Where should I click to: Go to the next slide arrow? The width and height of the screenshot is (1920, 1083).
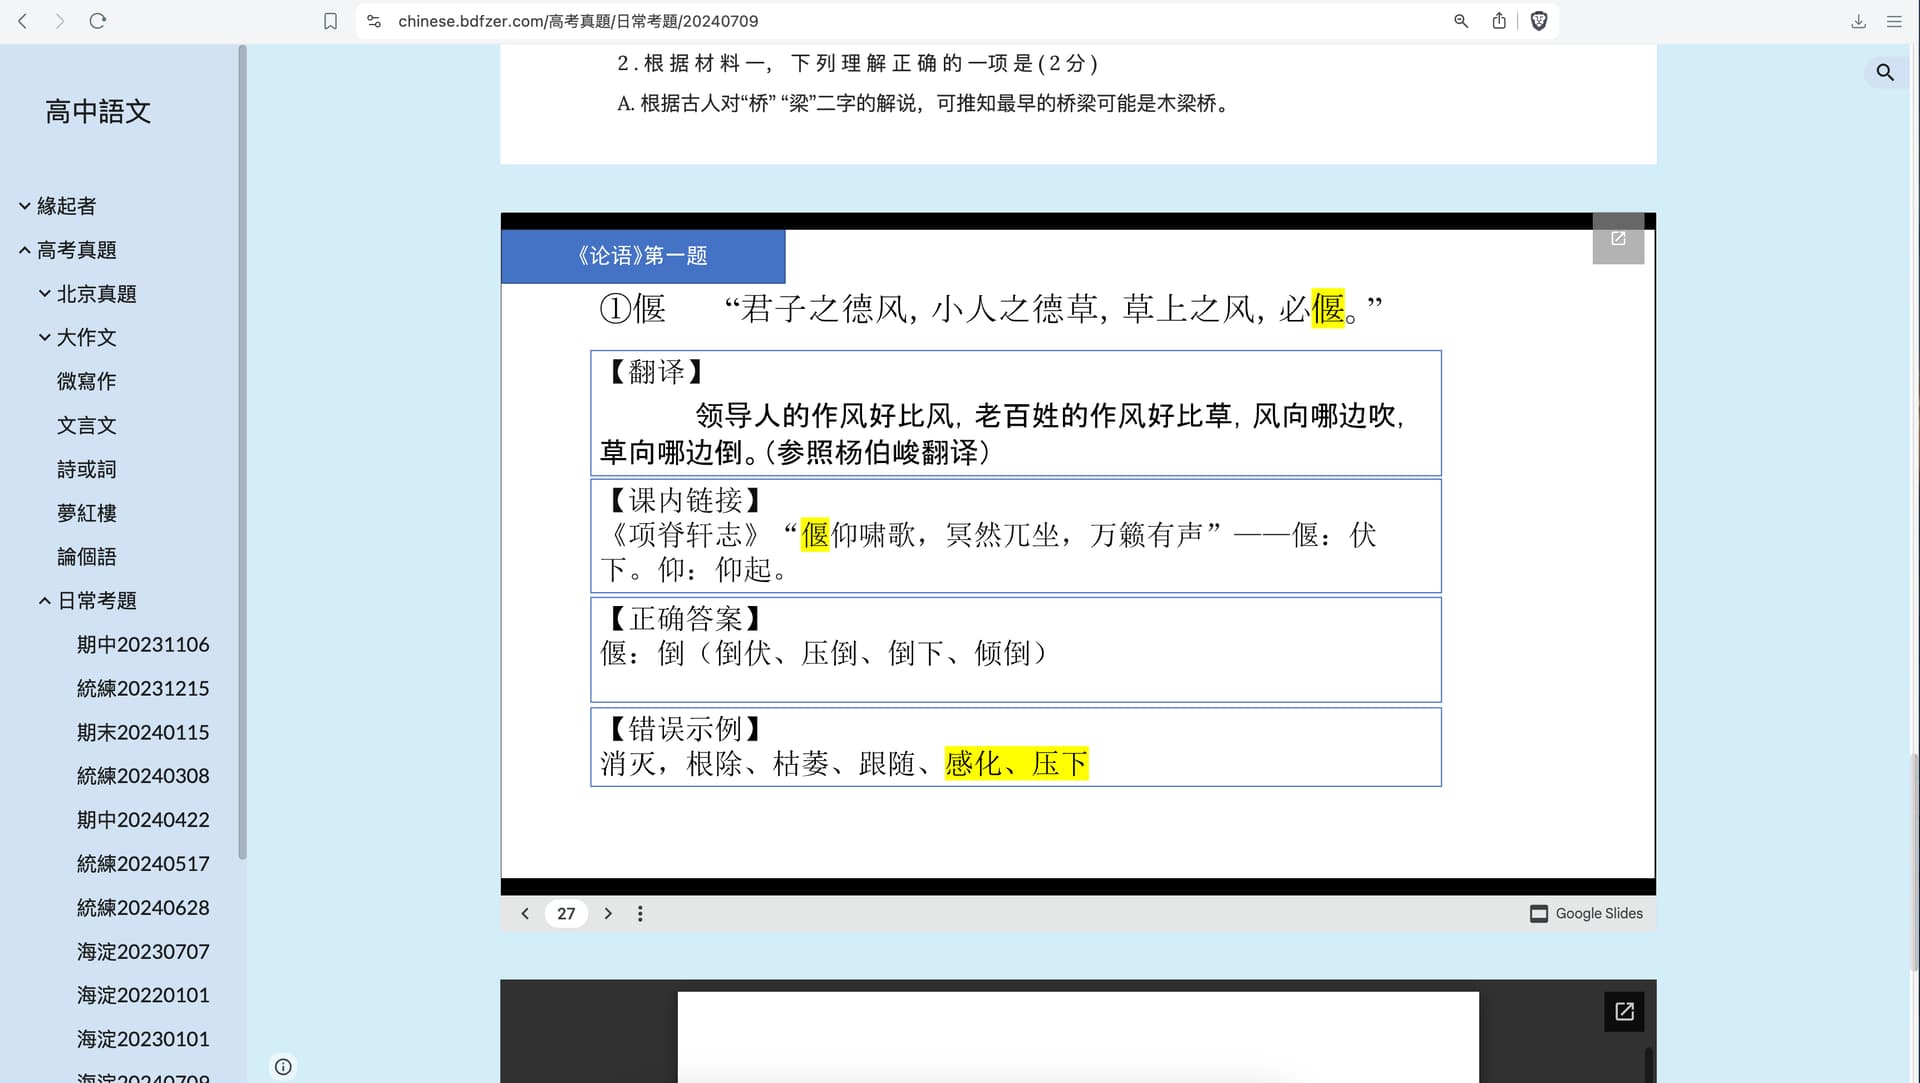(608, 913)
